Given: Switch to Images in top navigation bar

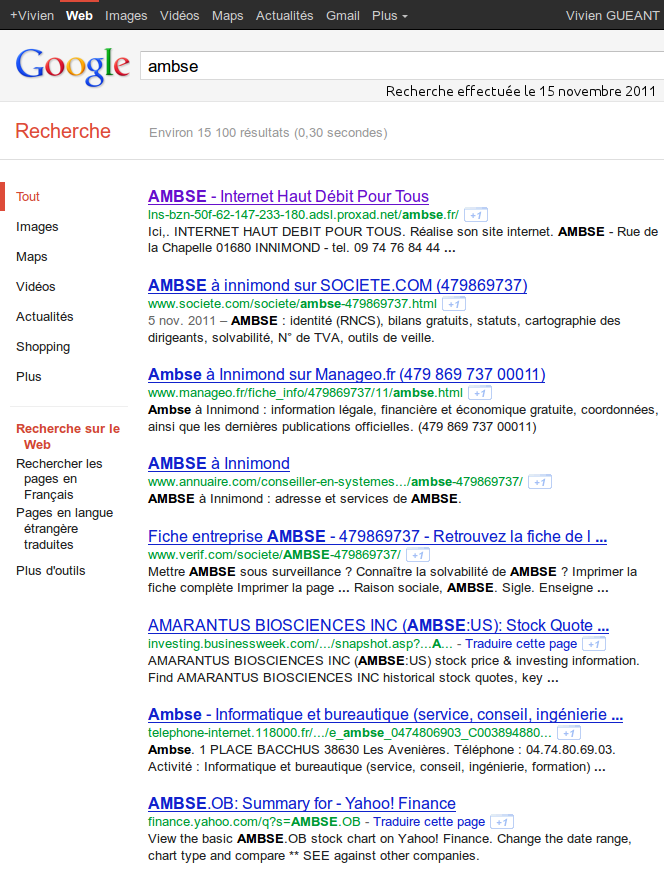Looking at the screenshot, I should [126, 16].
